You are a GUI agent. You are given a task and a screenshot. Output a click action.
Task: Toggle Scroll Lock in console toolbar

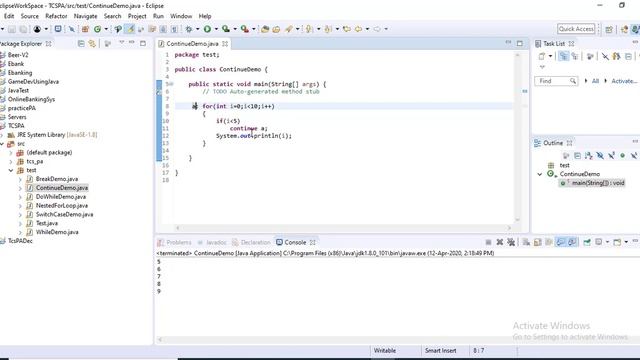[x=538, y=242]
